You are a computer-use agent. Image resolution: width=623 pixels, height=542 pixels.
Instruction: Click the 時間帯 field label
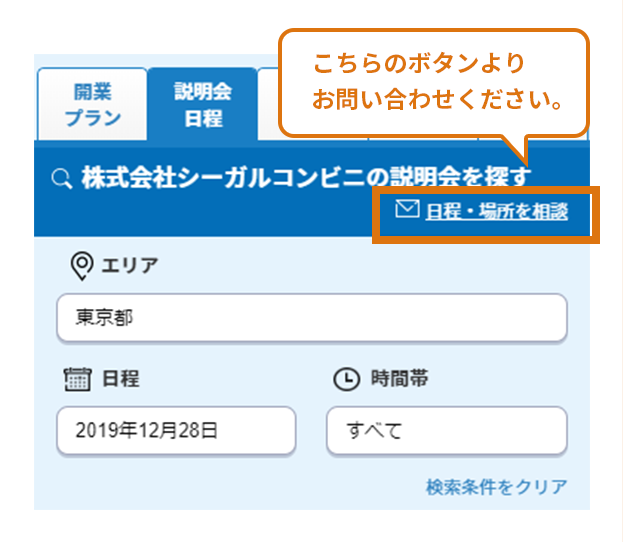[x=400, y=379]
